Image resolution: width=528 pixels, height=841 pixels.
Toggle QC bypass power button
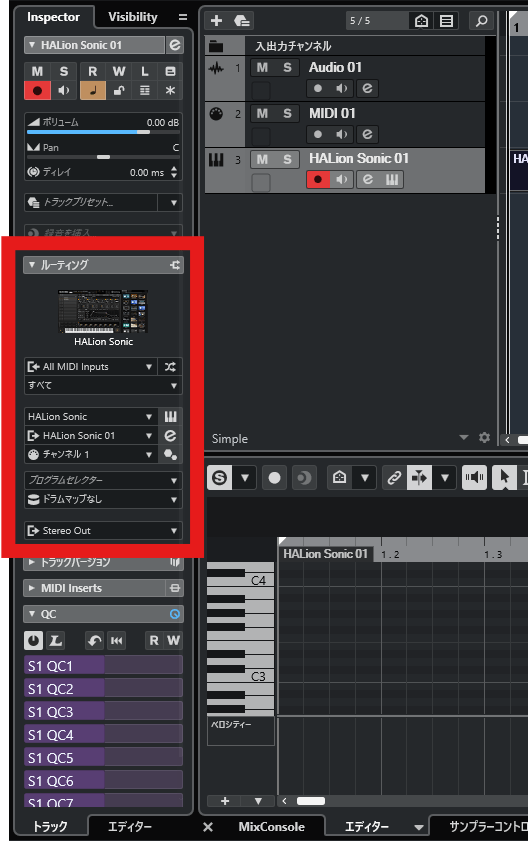pyautogui.click(x=34, y=640)
